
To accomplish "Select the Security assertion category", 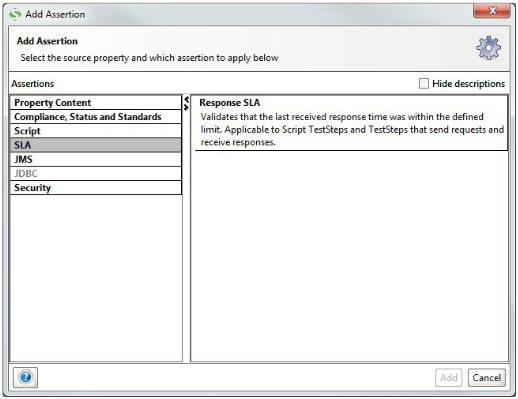I will [96, 188].
